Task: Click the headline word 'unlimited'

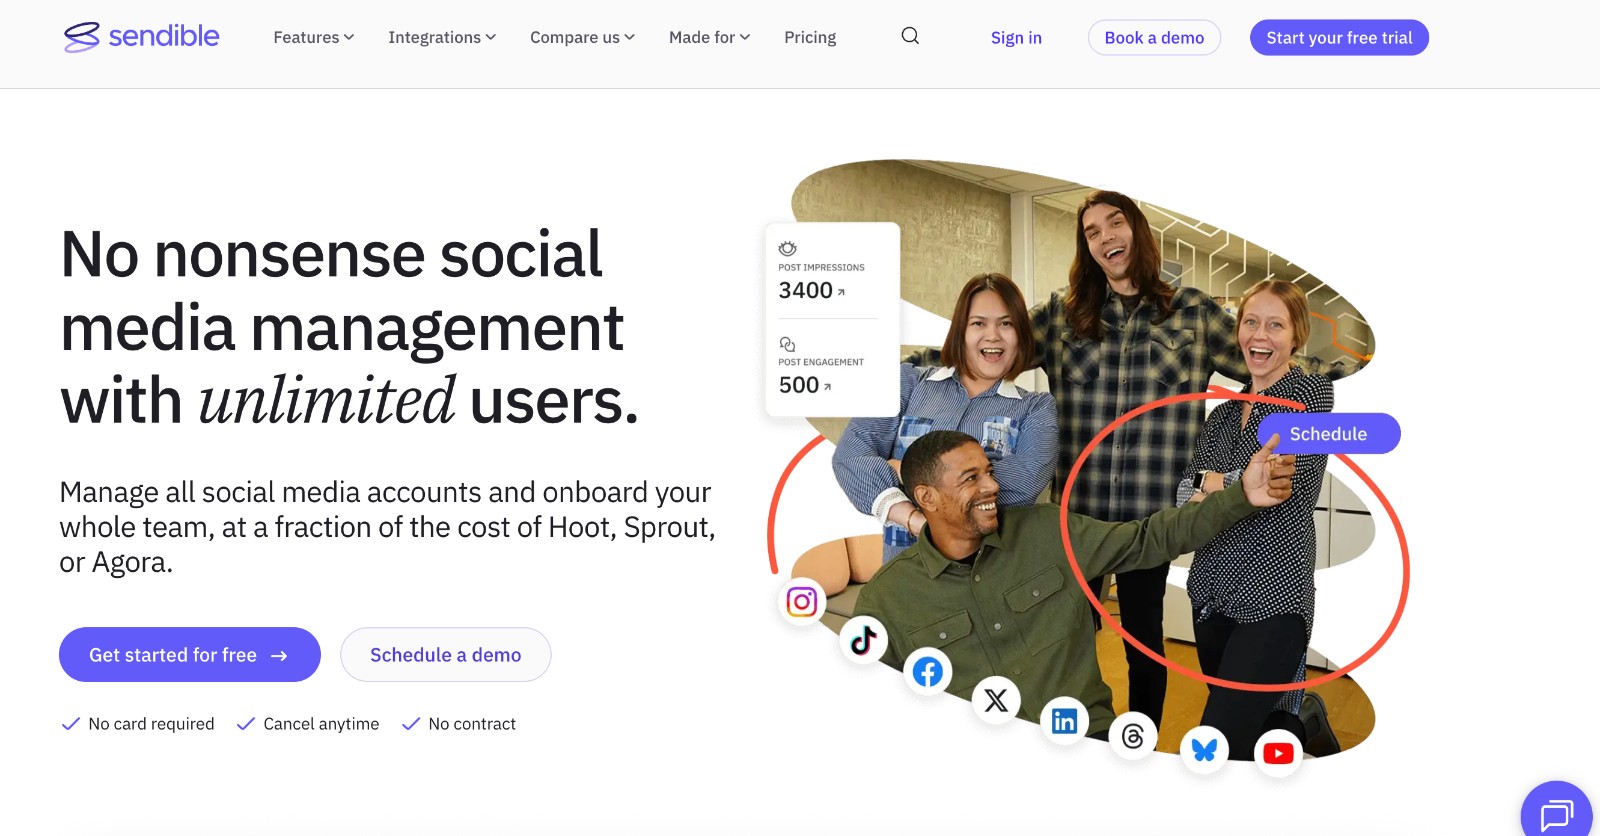Action: (327, 401)
